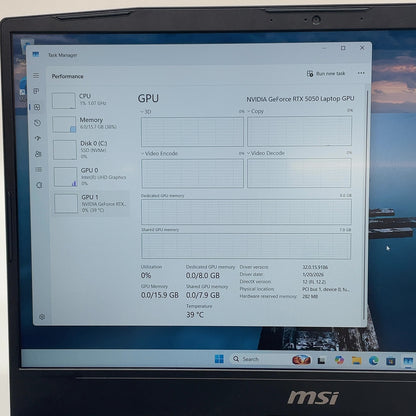This screenshot has height=416, width=416.
Task: Select the Performance page sidebar icon
Action: [x=37, y=107]
